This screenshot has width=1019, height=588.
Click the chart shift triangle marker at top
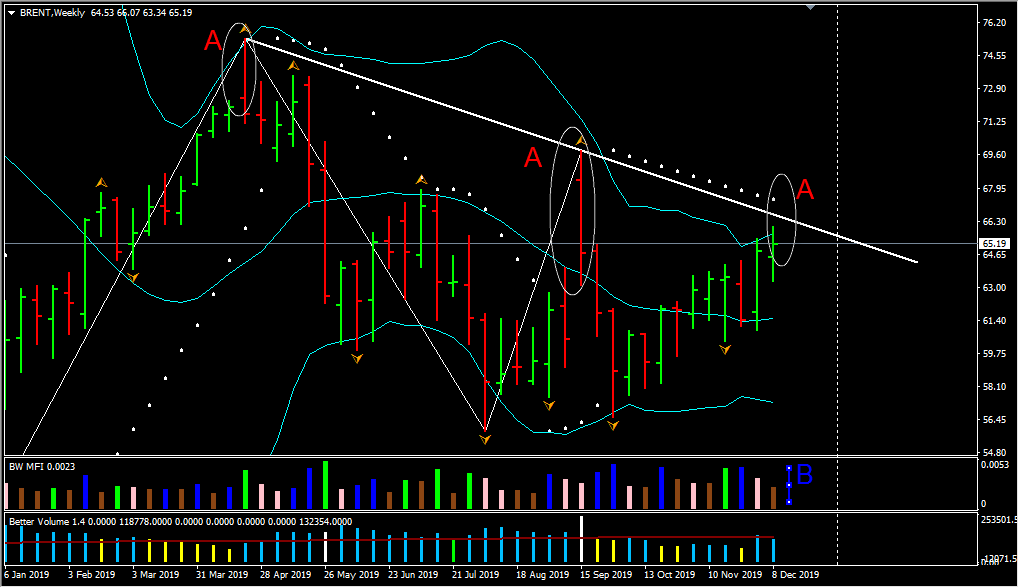[810, 7]
